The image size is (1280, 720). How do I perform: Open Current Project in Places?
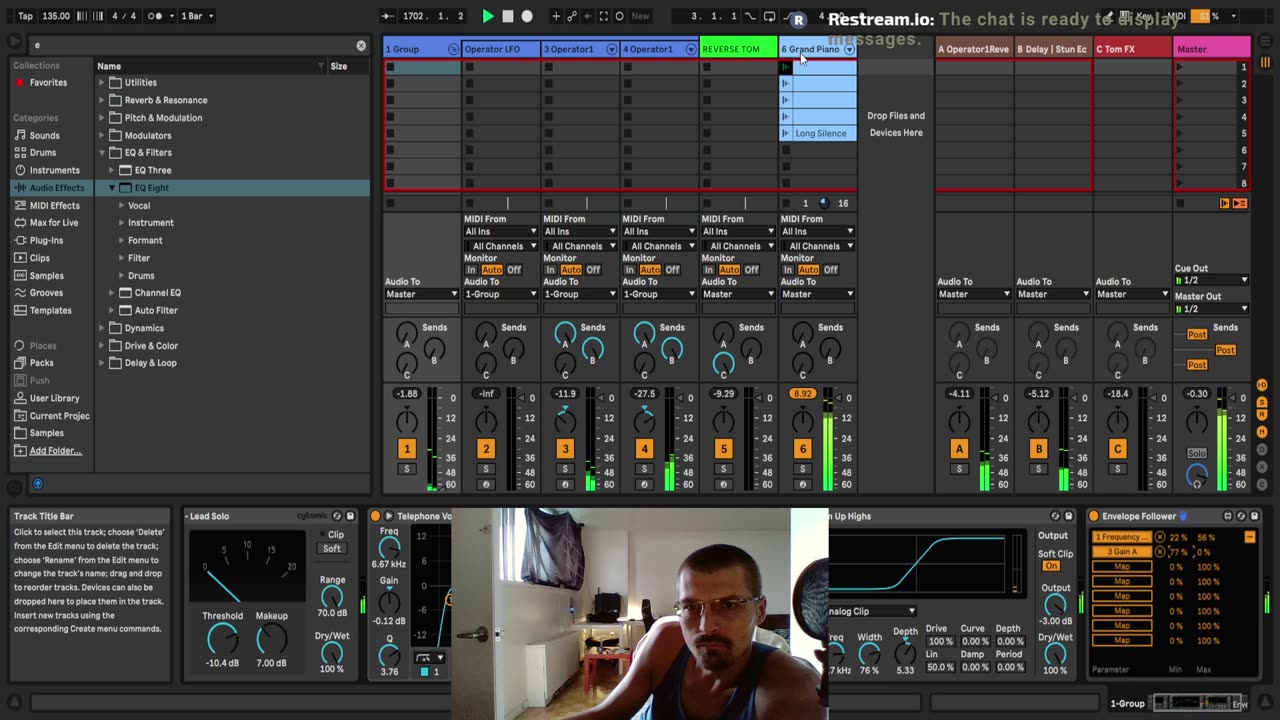pos(59,416)
